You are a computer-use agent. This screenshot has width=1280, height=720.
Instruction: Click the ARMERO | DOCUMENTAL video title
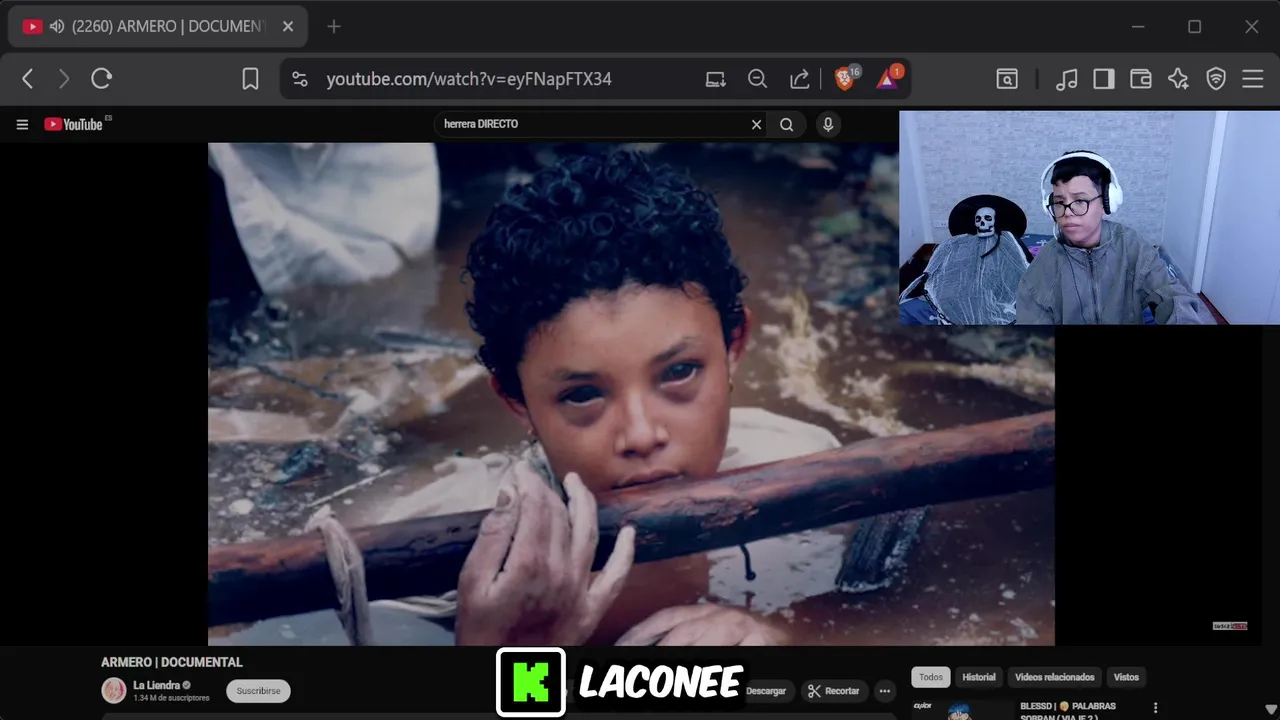tap(172, 662)
